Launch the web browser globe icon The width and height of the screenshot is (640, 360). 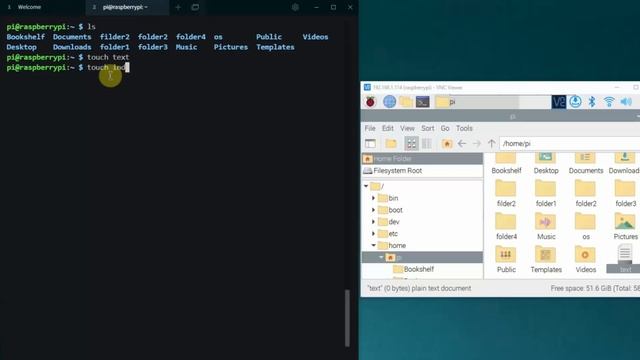tap(389, 102)
